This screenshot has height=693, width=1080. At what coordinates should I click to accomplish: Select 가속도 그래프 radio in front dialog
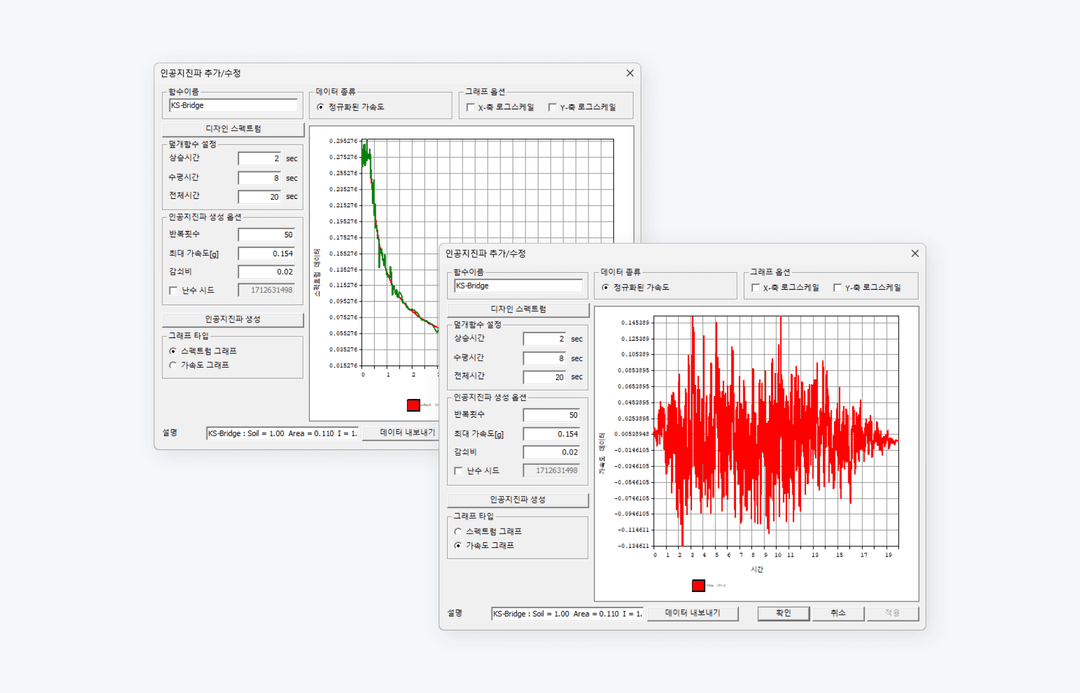pos(458,546)
